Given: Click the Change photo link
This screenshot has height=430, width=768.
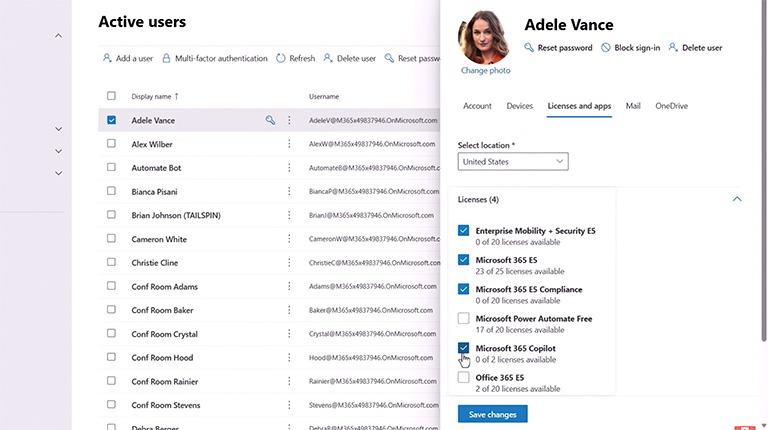Looking at the screenshot, I should click(485, 71).
